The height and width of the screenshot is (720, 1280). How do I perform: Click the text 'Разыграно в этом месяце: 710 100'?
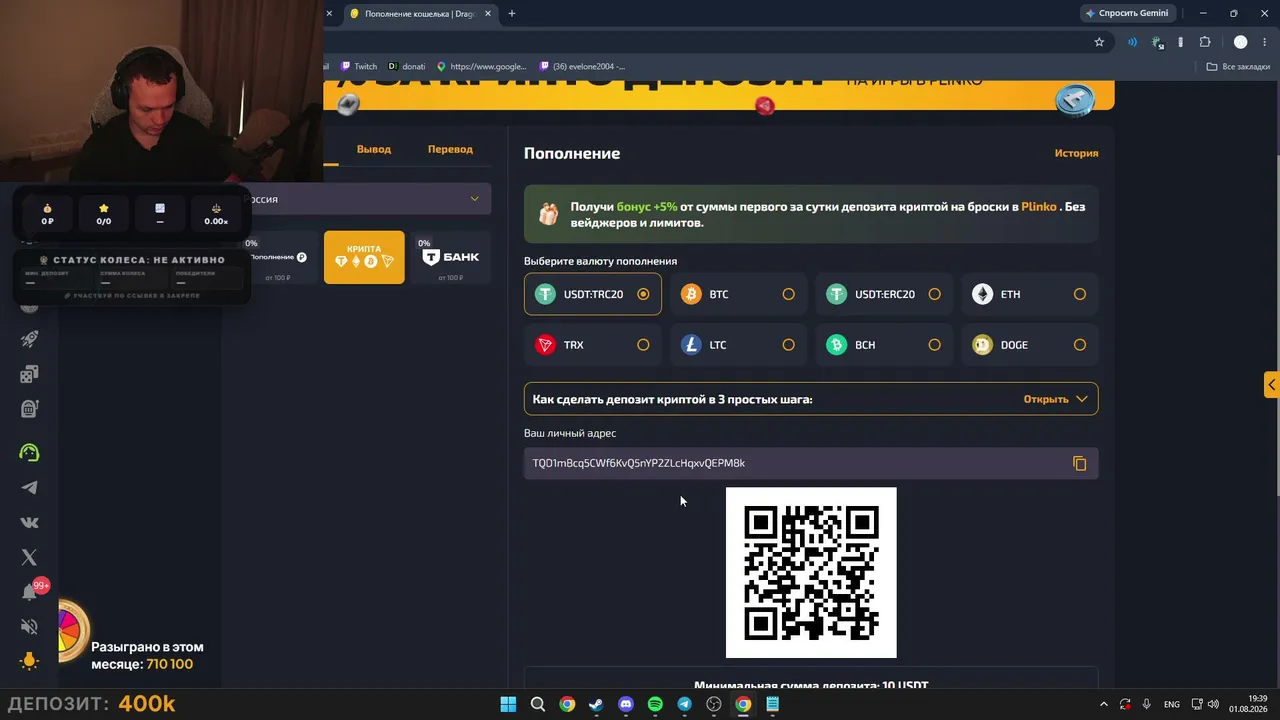147,656
